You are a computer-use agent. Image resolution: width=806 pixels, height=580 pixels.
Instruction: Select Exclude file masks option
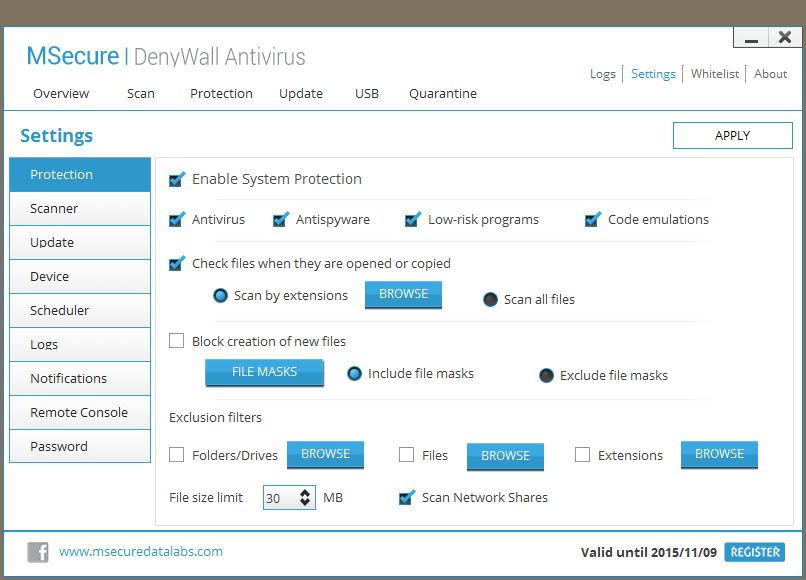pyautogui.click(x=546, y=375)
